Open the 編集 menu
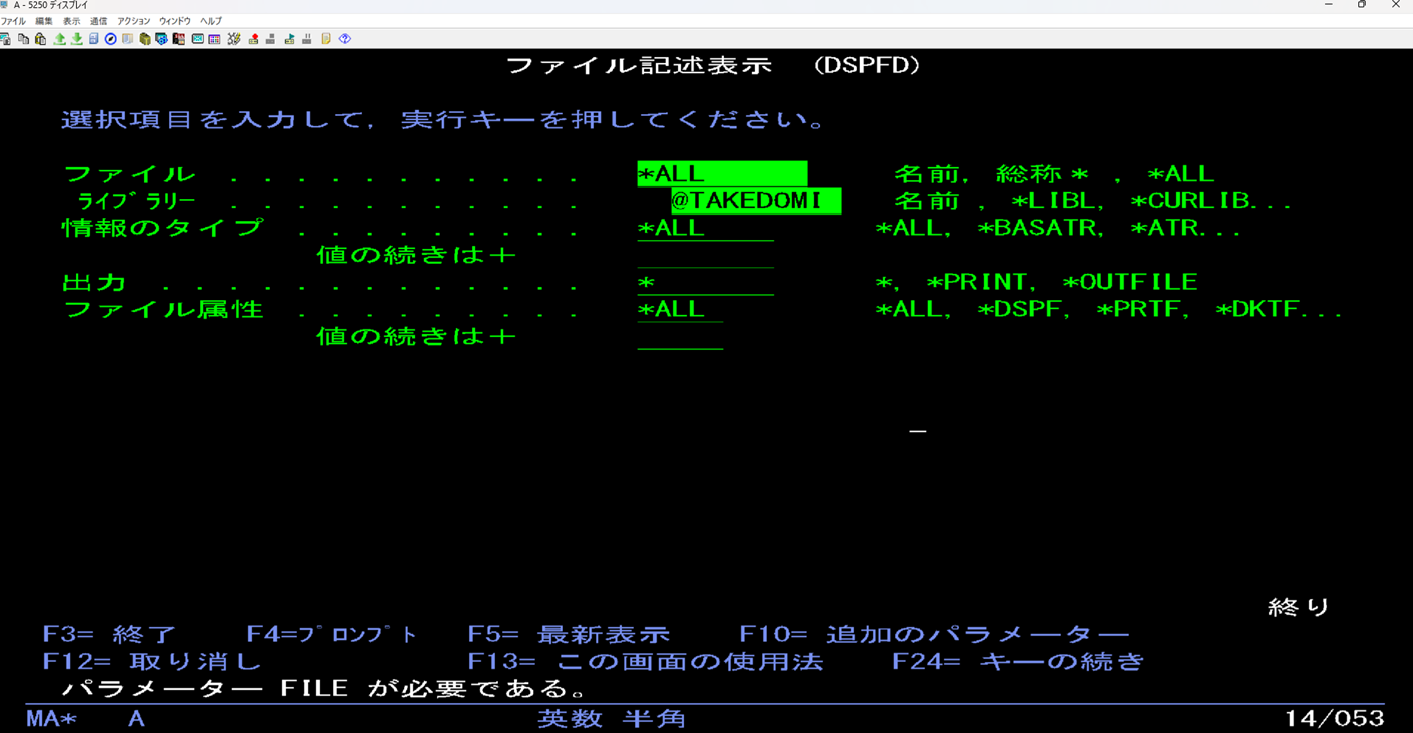1413x733 pixels. point(44,21)
